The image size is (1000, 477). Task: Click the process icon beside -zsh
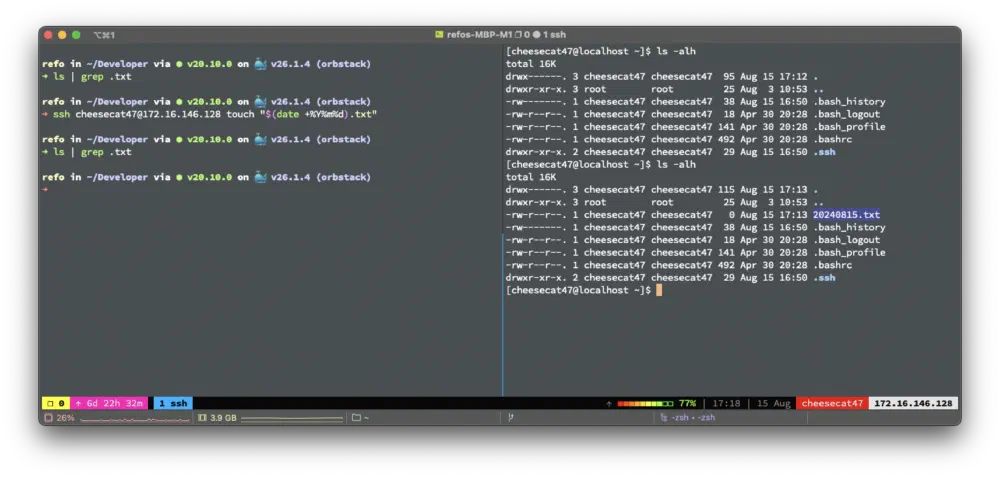[x=663, y=418]
